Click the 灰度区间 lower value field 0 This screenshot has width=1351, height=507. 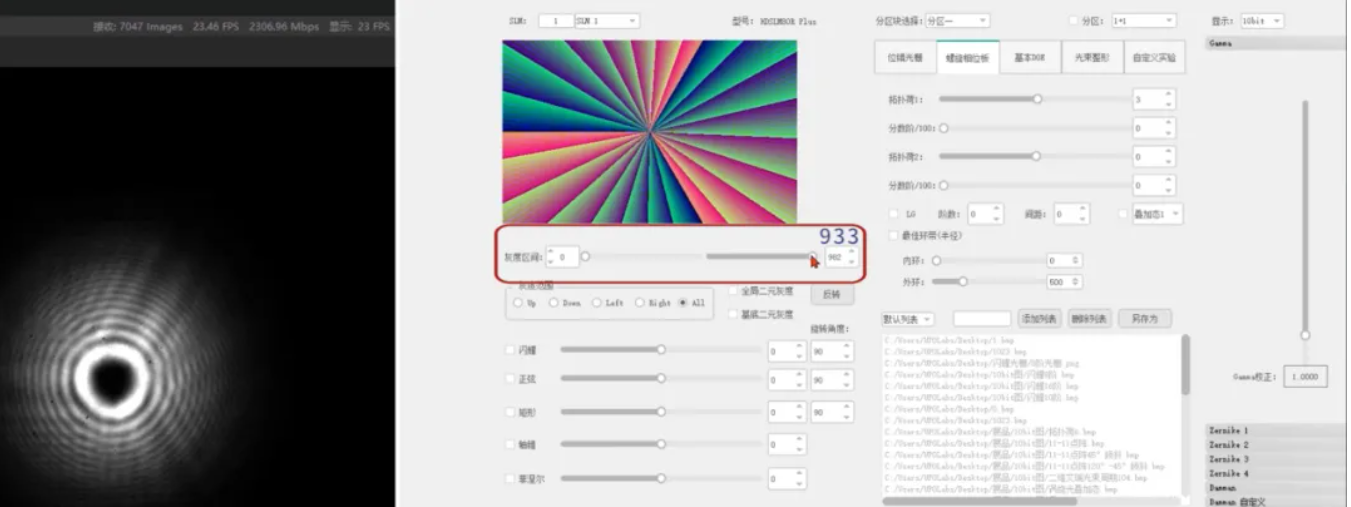[562, 258]
